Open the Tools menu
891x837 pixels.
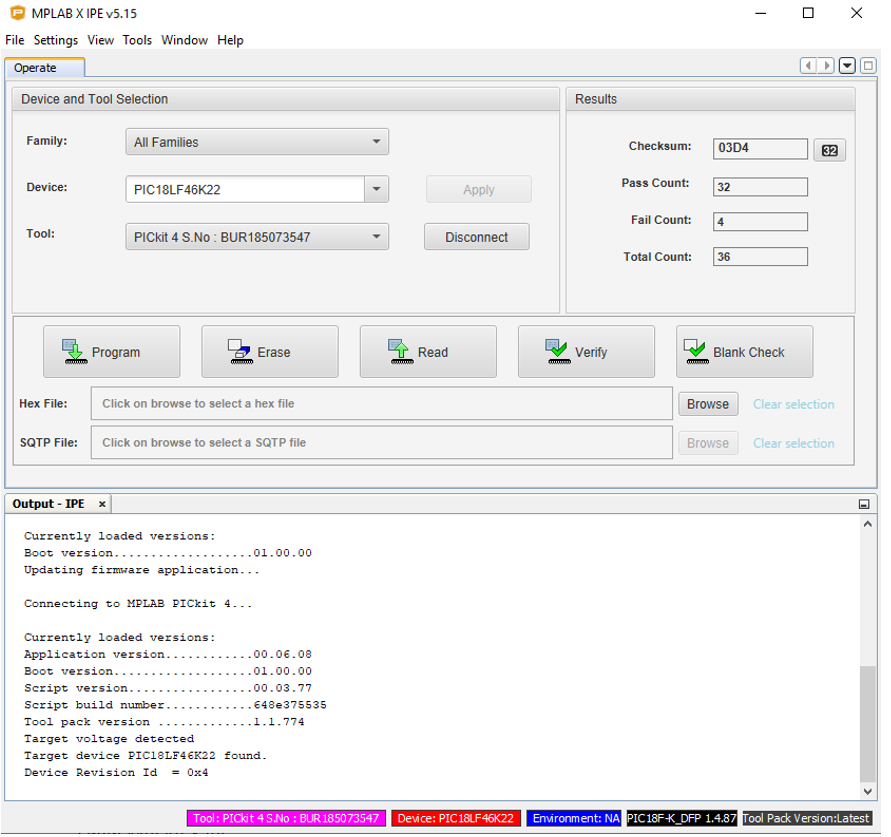137,40
